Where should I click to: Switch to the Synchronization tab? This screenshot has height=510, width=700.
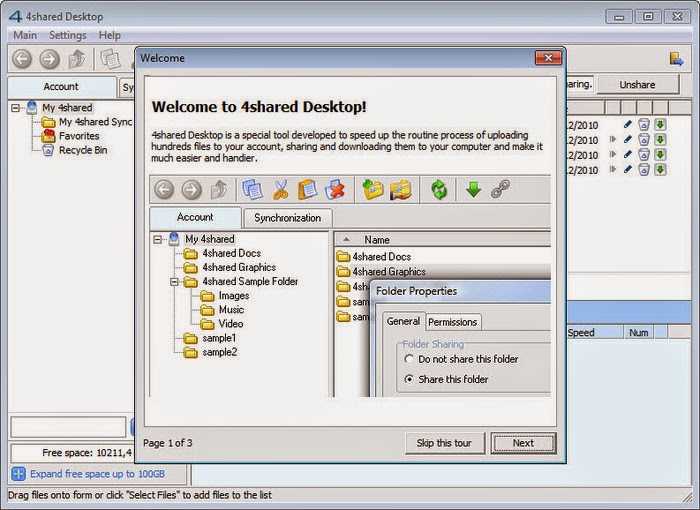(288, 218)
